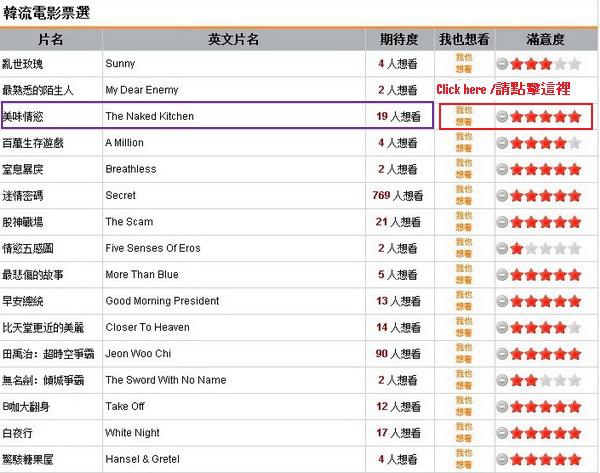
Task: Click the last gray star in Sunny row
Action: (575, 64)
